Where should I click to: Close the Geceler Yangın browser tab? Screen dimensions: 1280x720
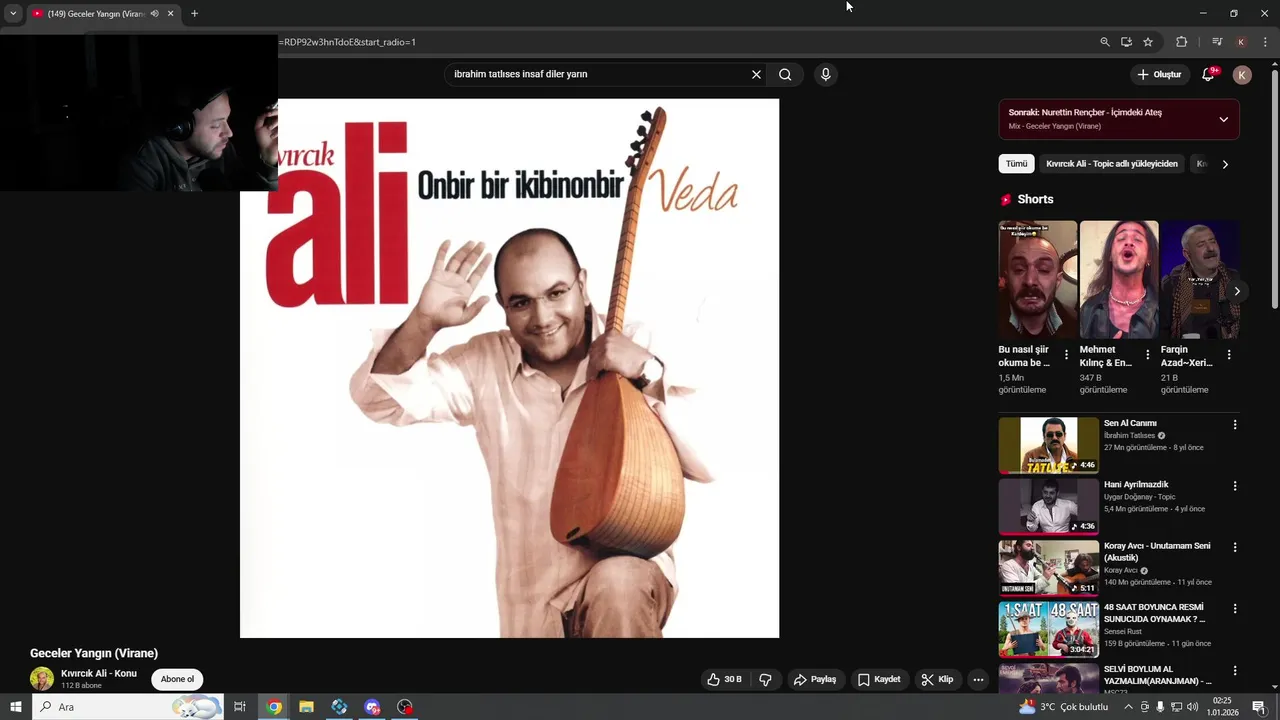(170, 14)
